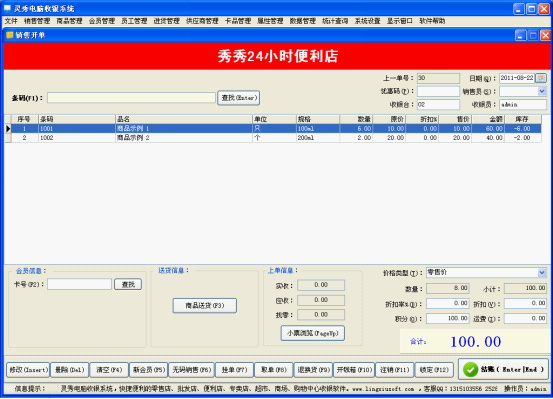Screen dimensions: 553x399
Task: Click the 品名 column header
Action: [x=184, y=119]
